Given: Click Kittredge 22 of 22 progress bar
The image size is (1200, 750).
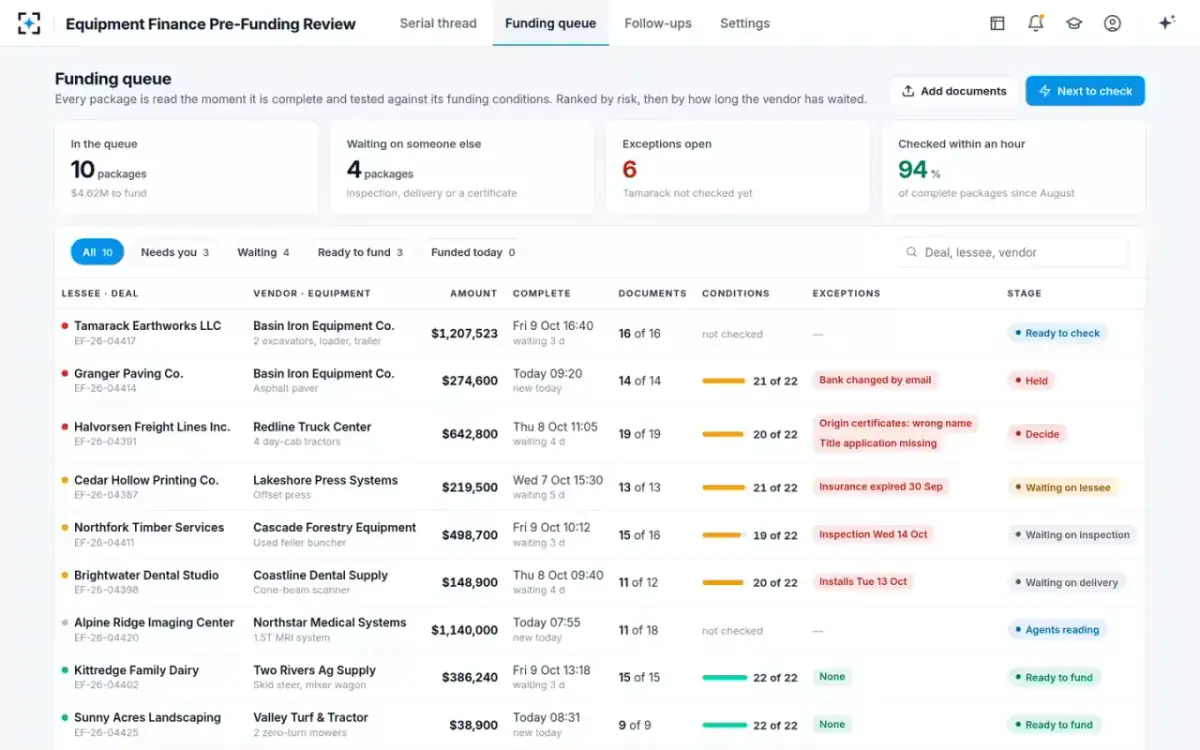Looking at the screenshot, I should point(724,678).
